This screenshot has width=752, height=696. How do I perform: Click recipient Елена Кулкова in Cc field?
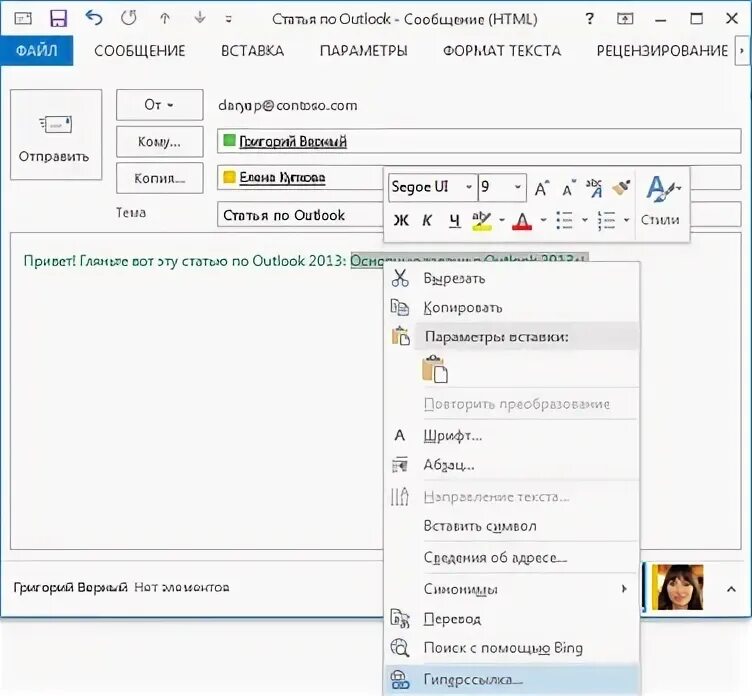[x=282, y=177]
